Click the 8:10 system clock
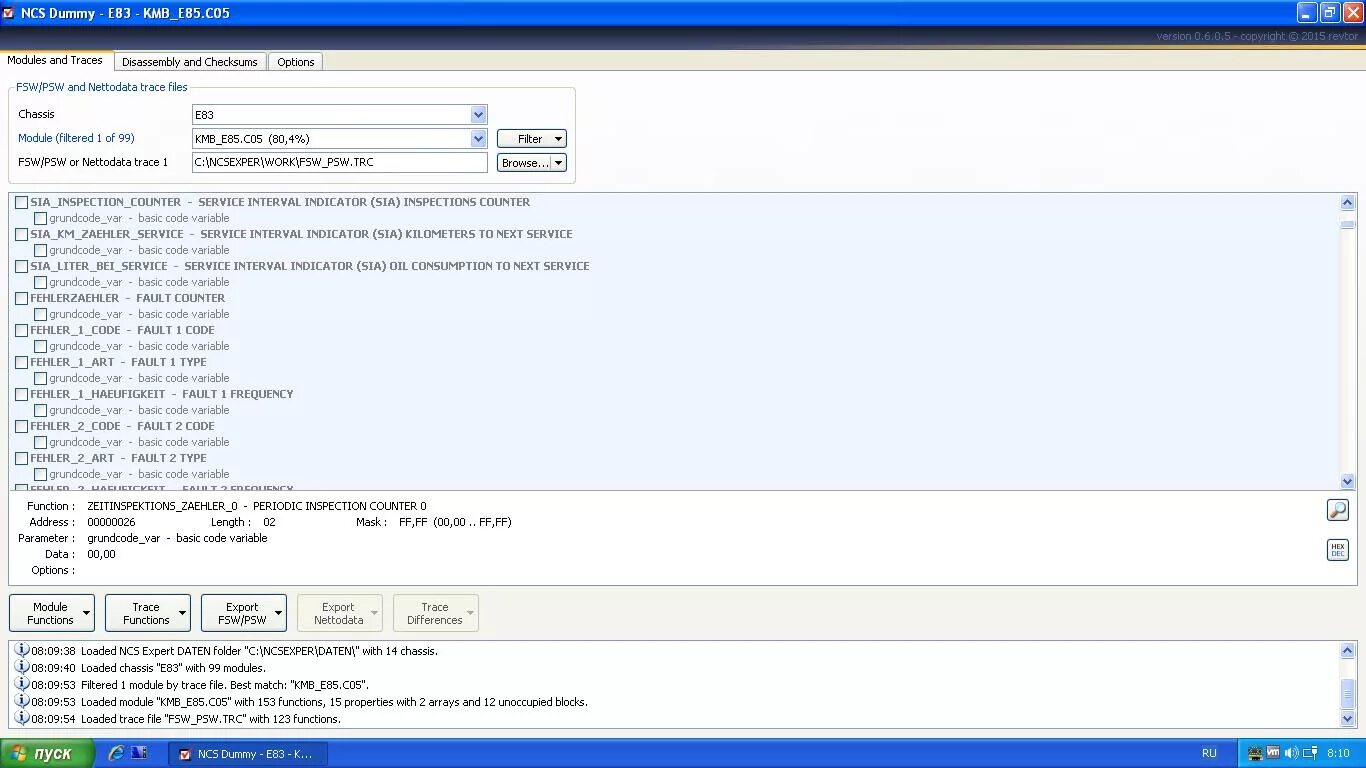Image resolution: width=1366 pixels, height=768 pixels. [1338, 753]
